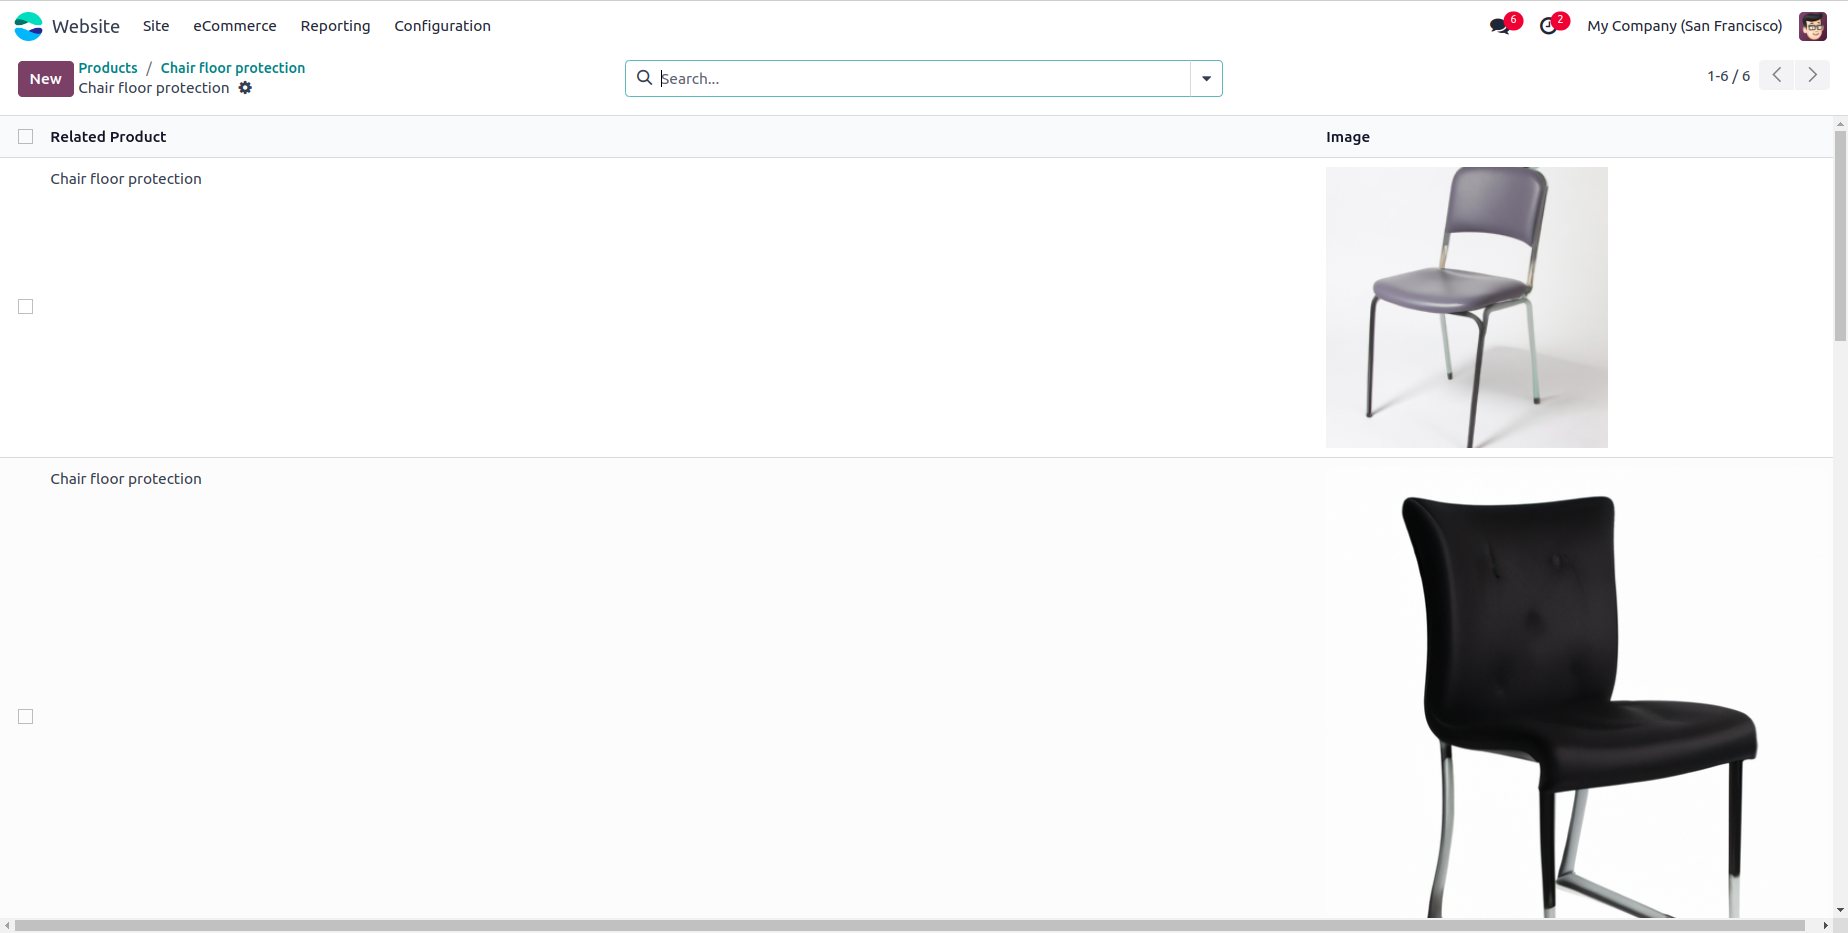The image size is (1848, 933).
Task: Follow the Products breadcrumb link
Action: (x=108, y=68)
